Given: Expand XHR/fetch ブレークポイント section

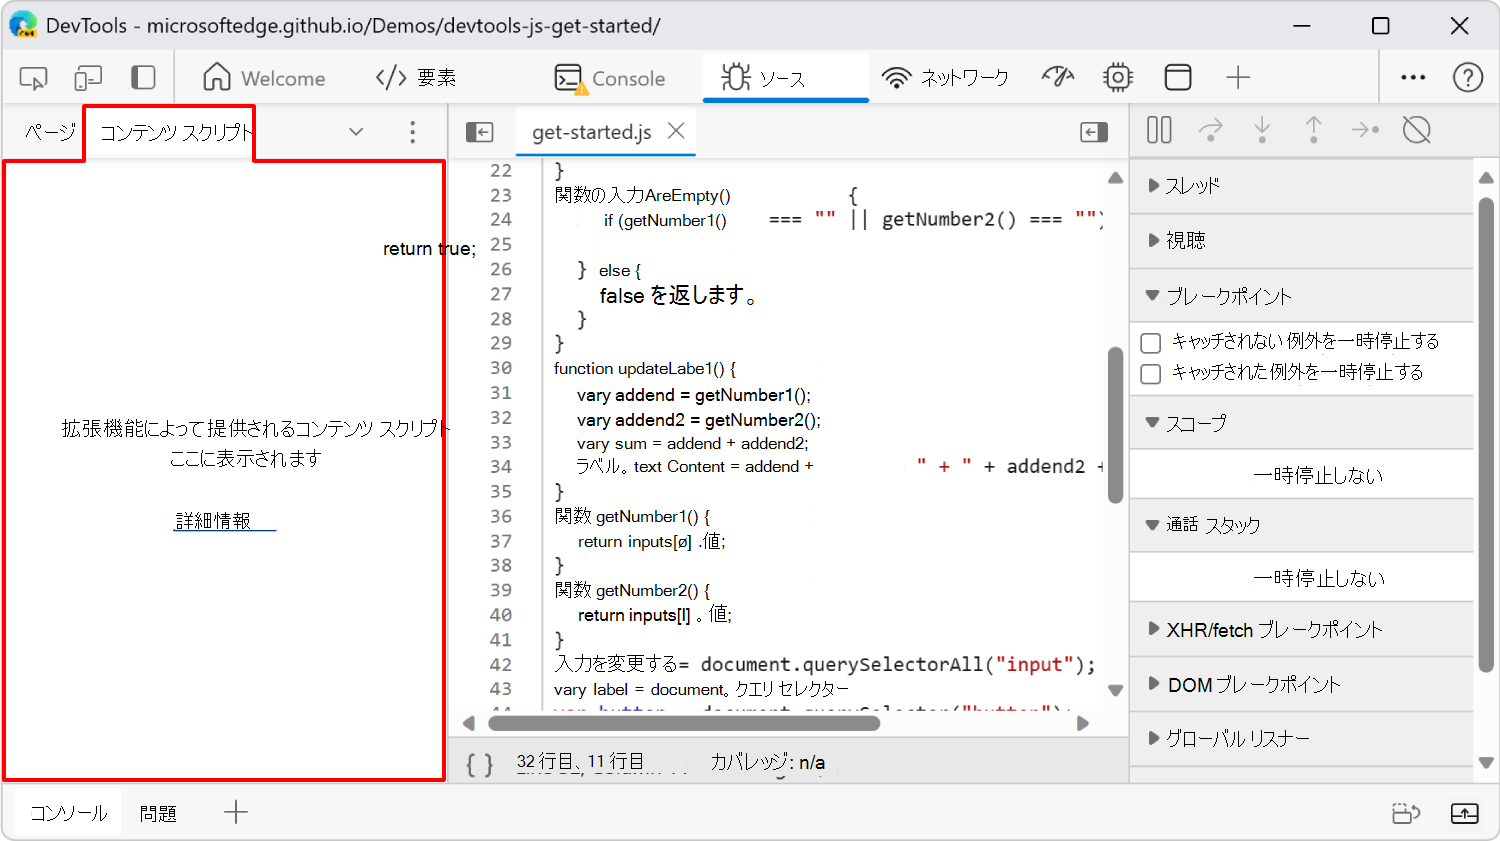Looking at the screenshot, I should click(1302, 630).
